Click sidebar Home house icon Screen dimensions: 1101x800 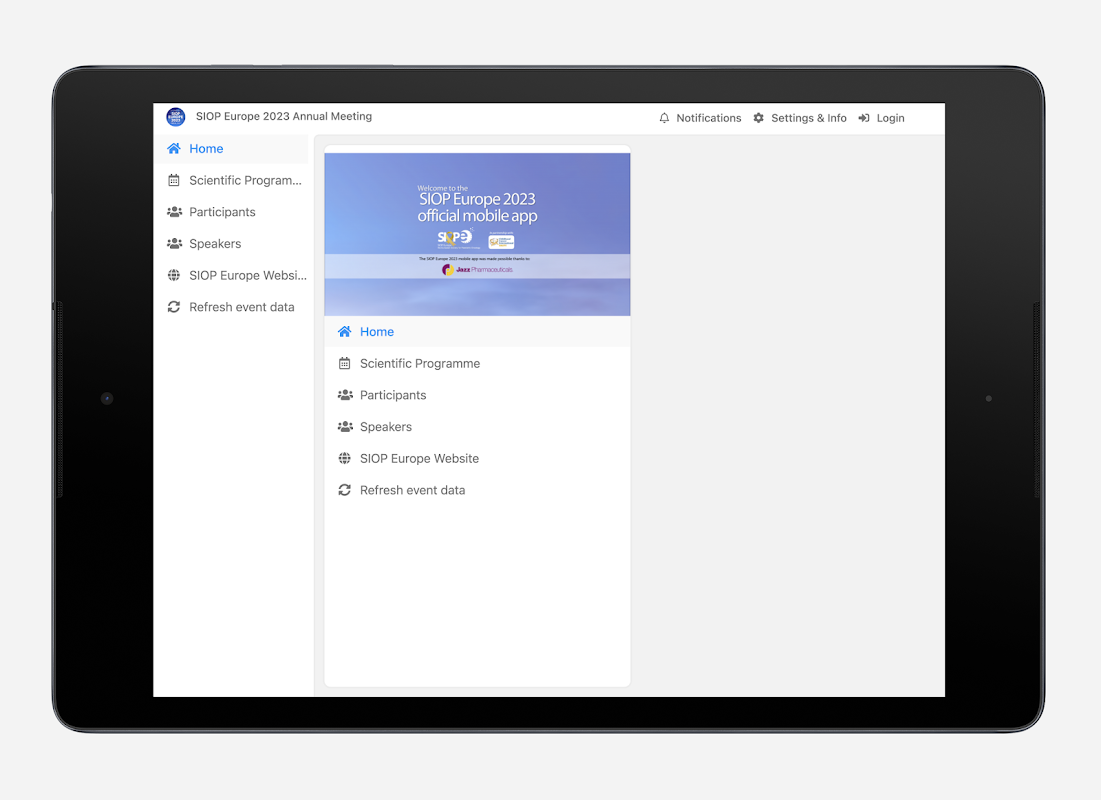point(174,148)
